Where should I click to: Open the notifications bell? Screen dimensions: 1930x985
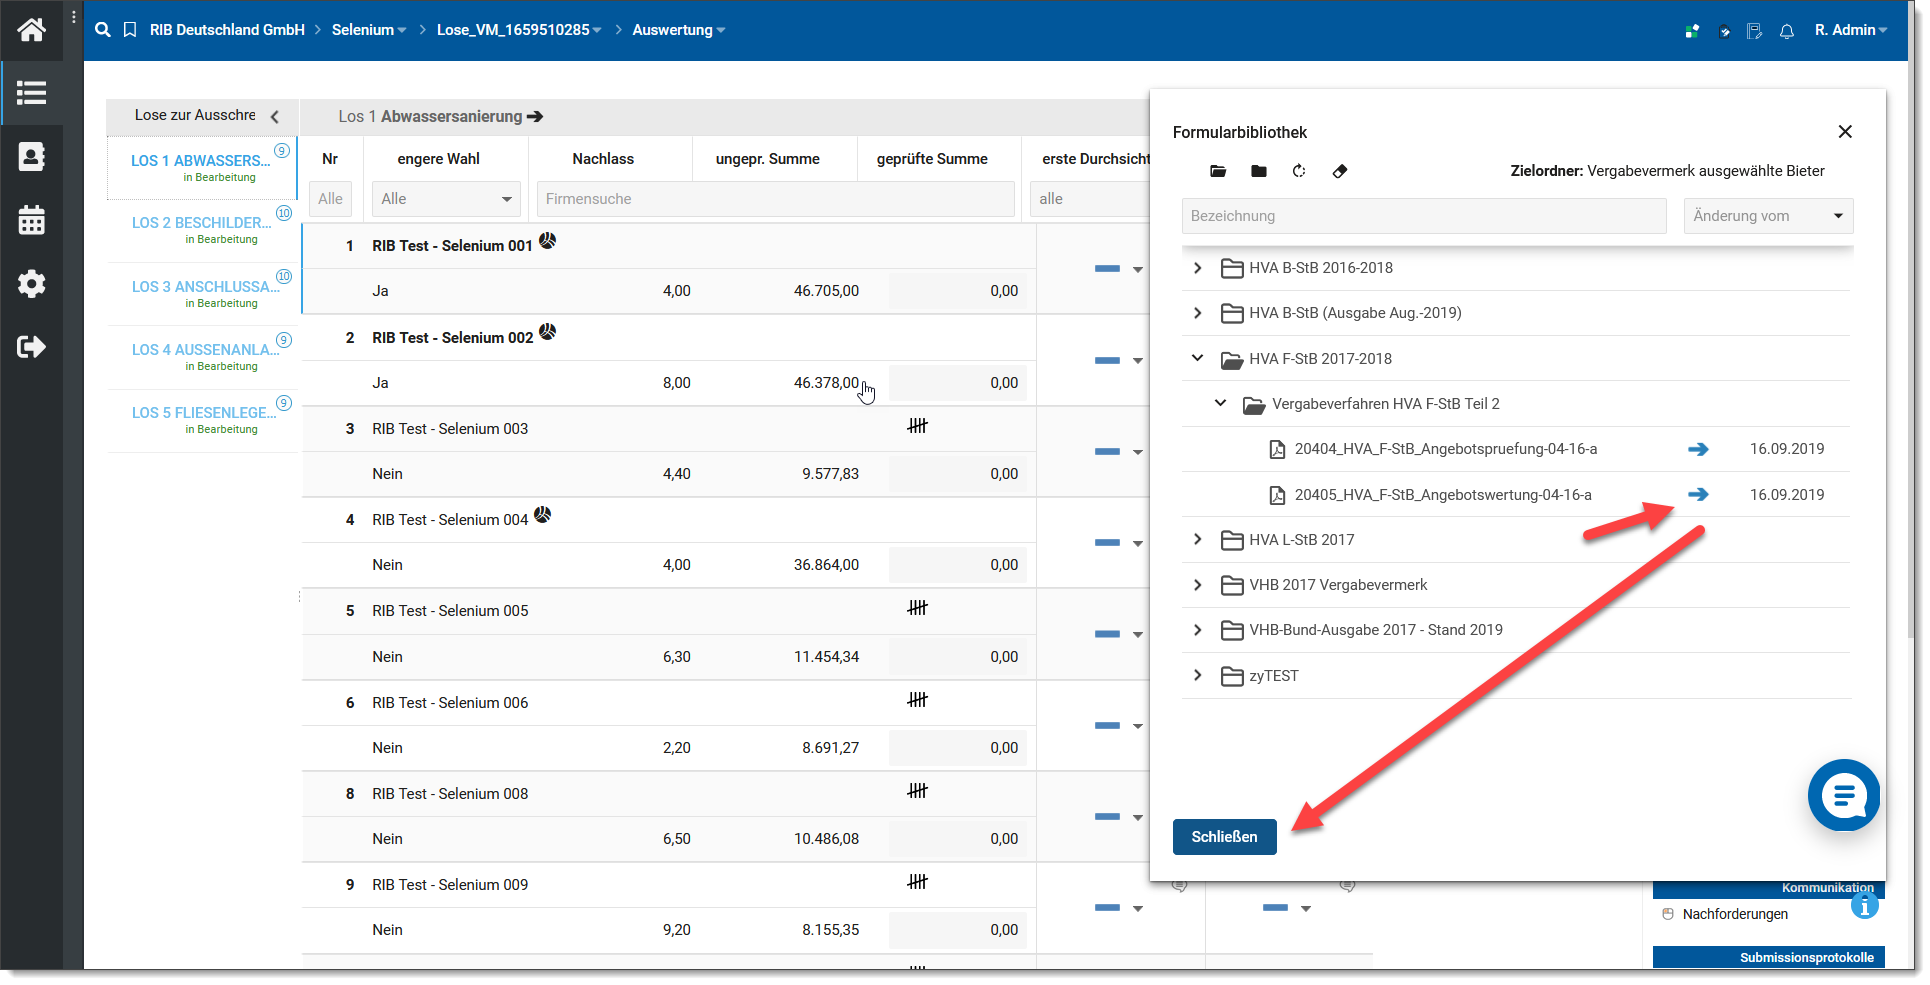[x=1787, y=31]
